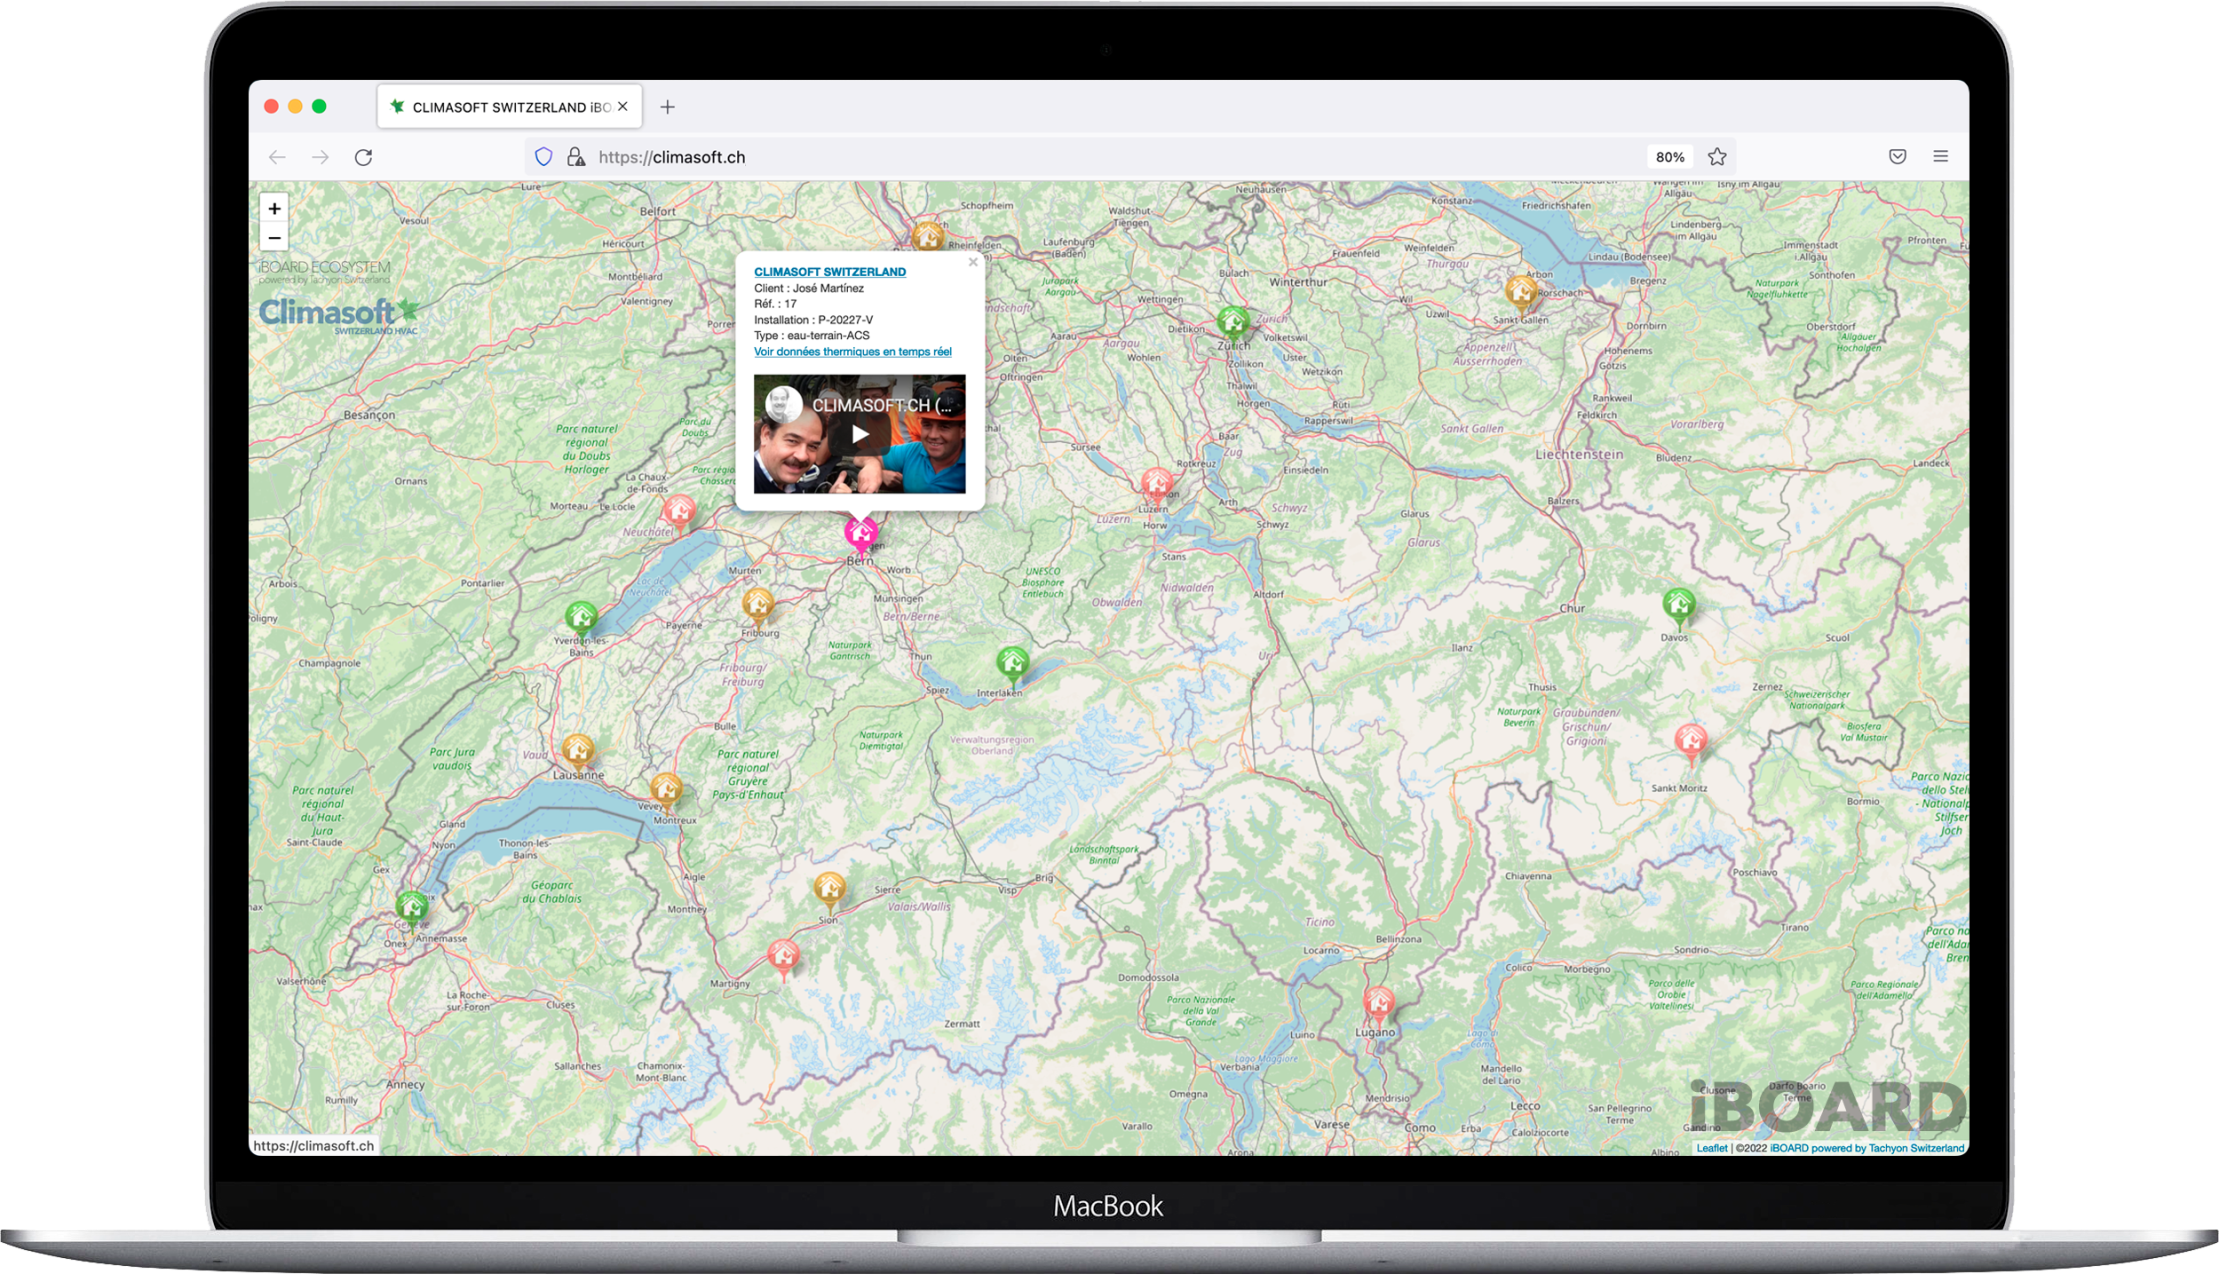Reset the 80% zoom level indicator
This screenshot has height=1274, width=2219.
point(1669,157)
